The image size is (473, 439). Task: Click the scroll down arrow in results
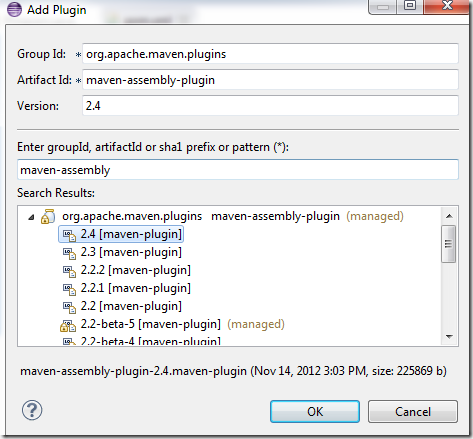(449, 337)
